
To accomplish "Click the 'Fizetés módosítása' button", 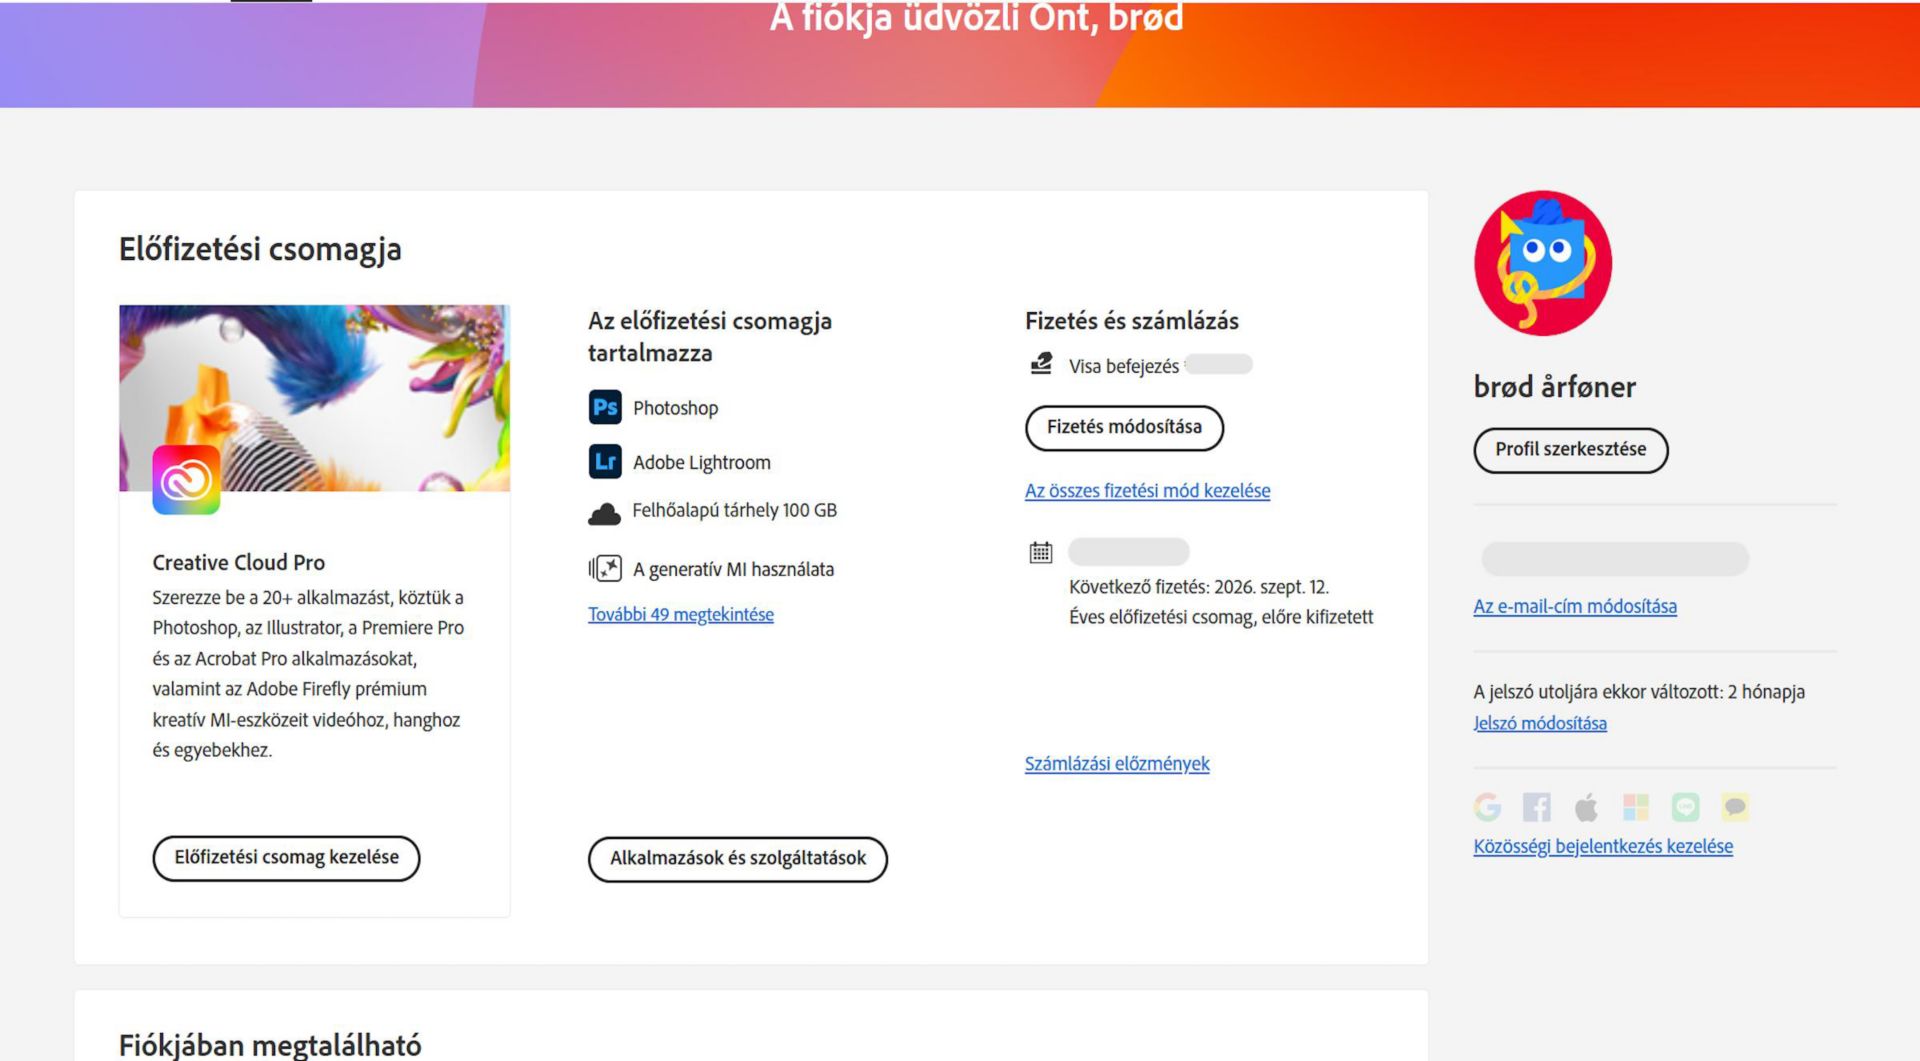I will (x=1124, y=428).
